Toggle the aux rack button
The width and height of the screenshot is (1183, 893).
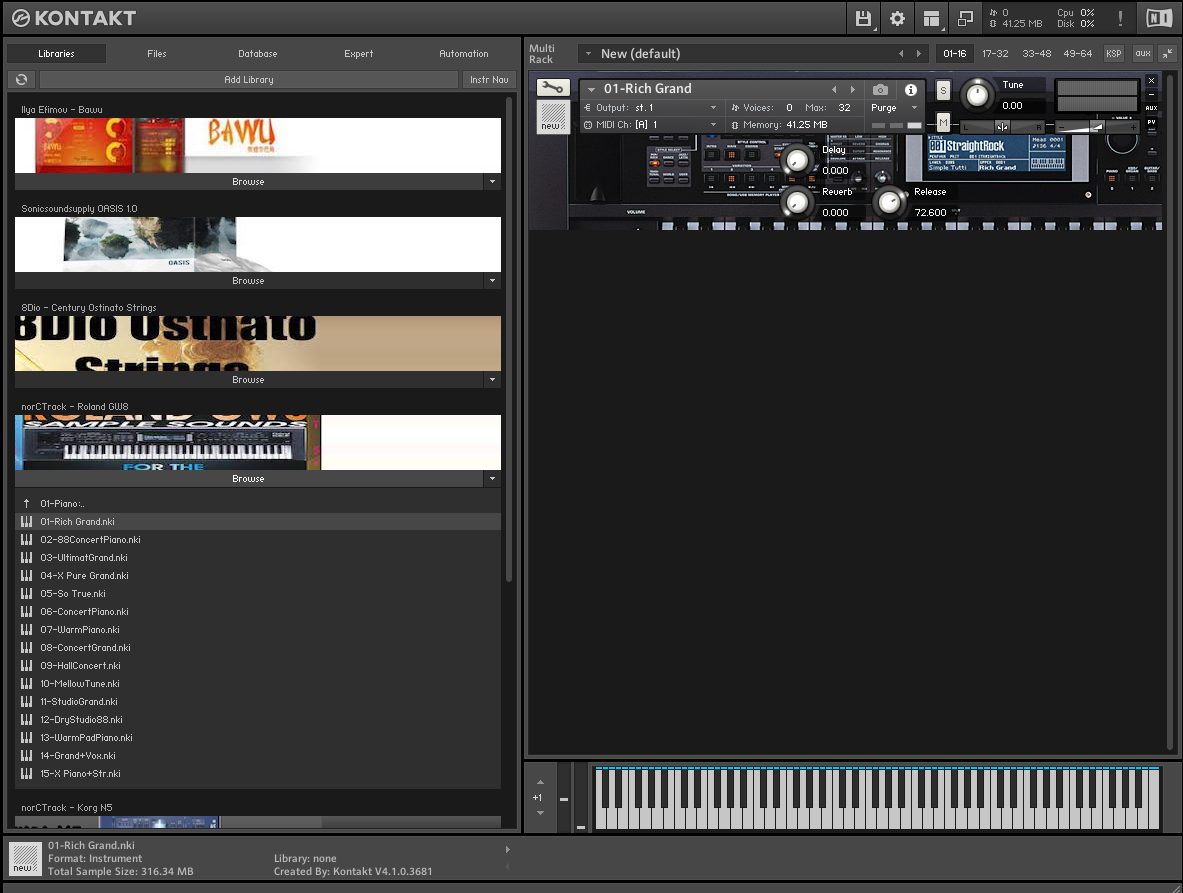pos(1143,54)
